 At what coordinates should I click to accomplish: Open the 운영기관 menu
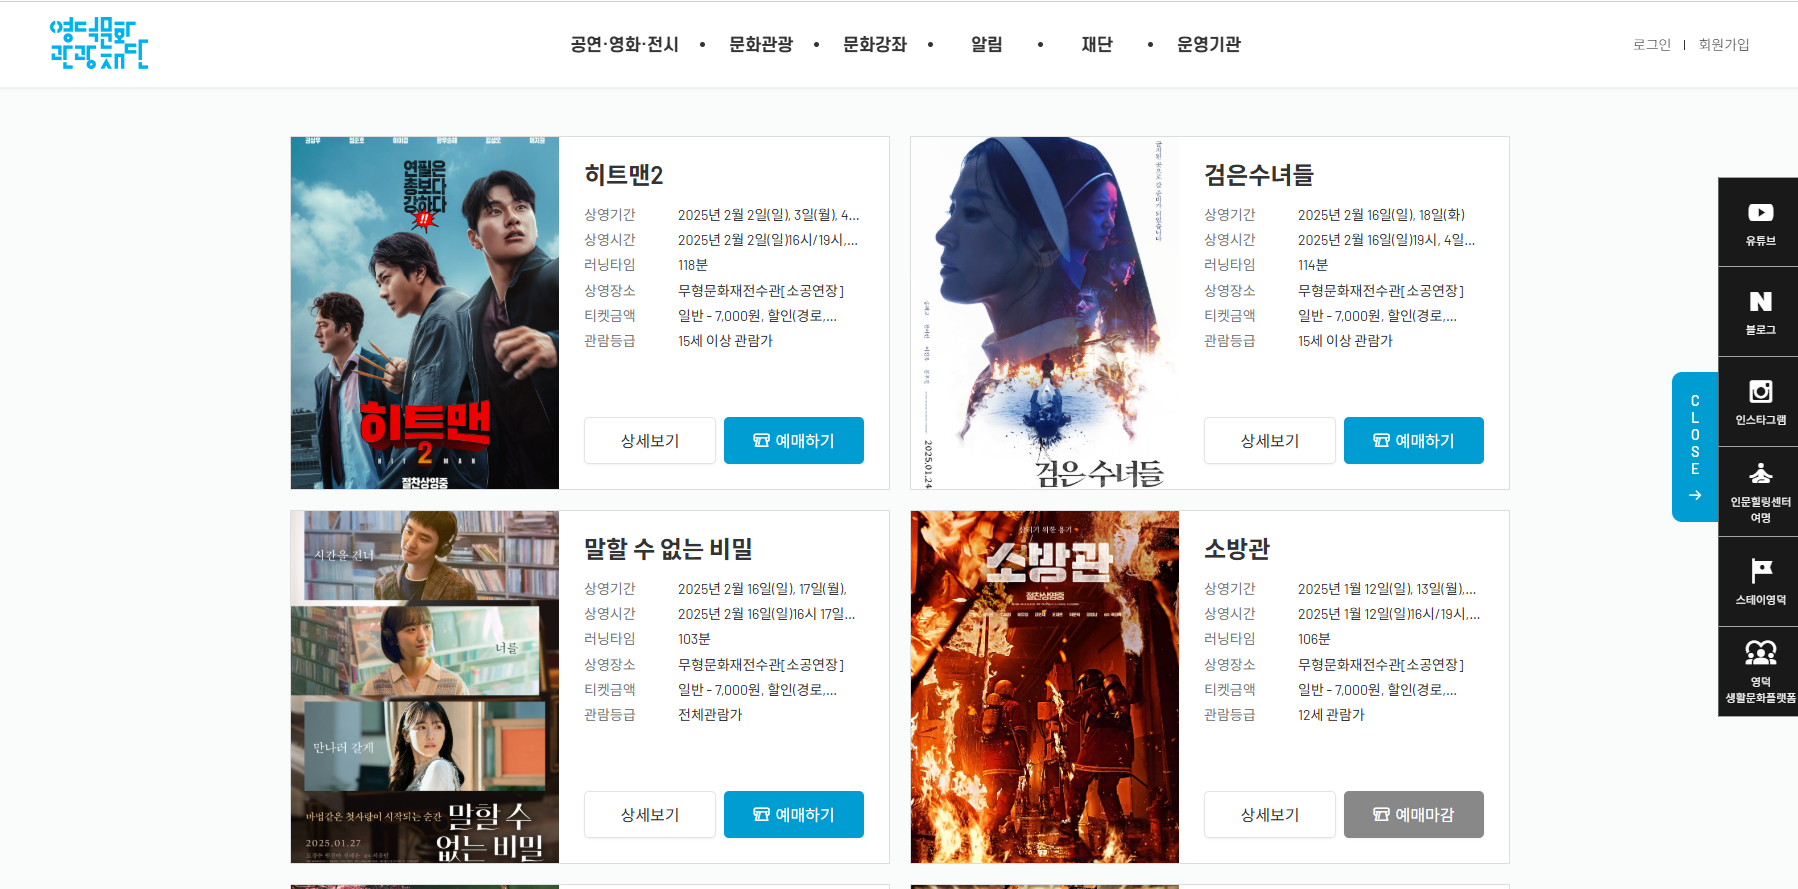point(1208,45)
